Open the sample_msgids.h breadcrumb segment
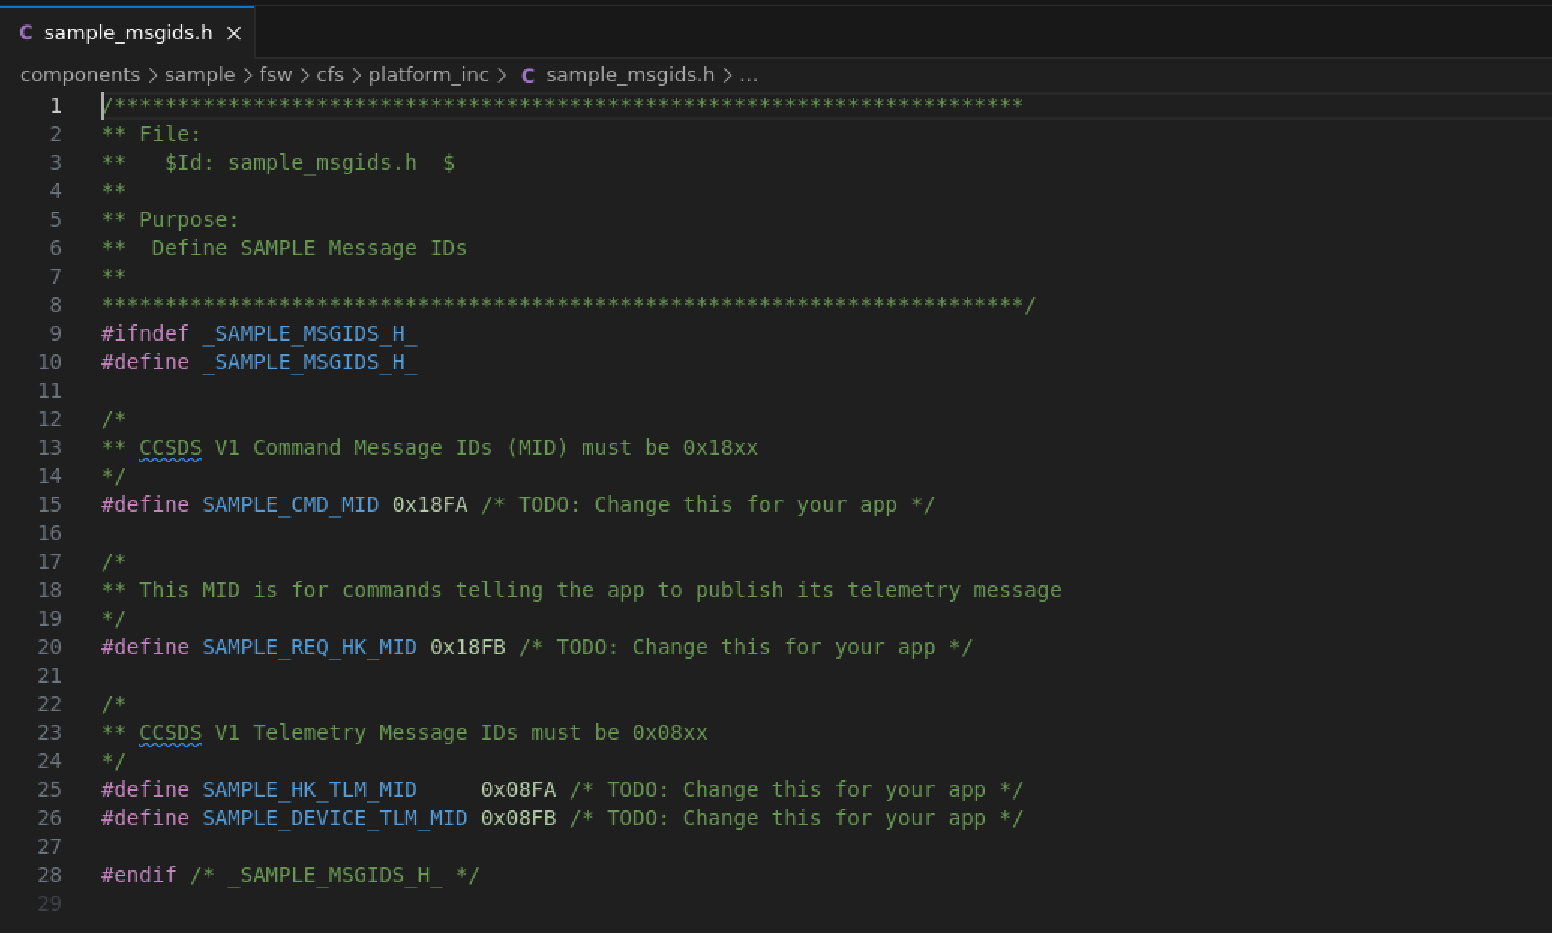The height and width of the screenshot is (933, 1552). tap(630, 75)
